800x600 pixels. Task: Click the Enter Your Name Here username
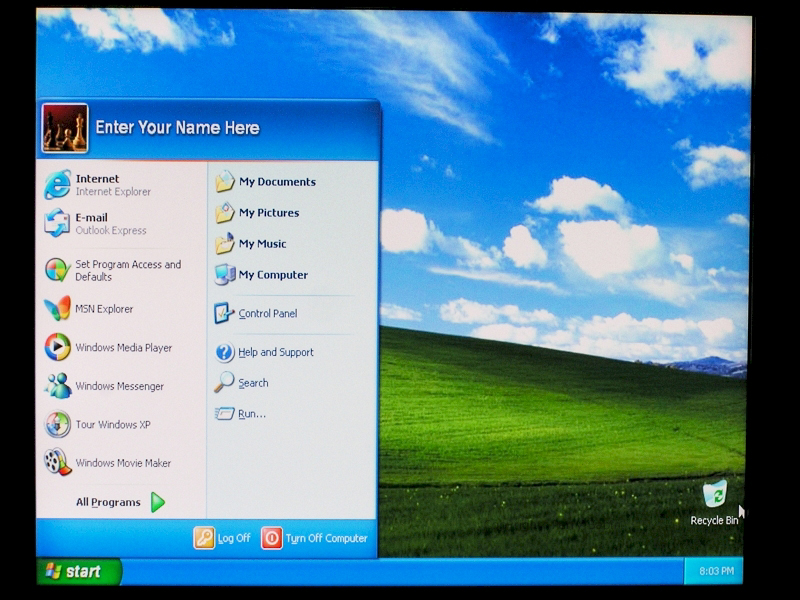coord(178,128)
